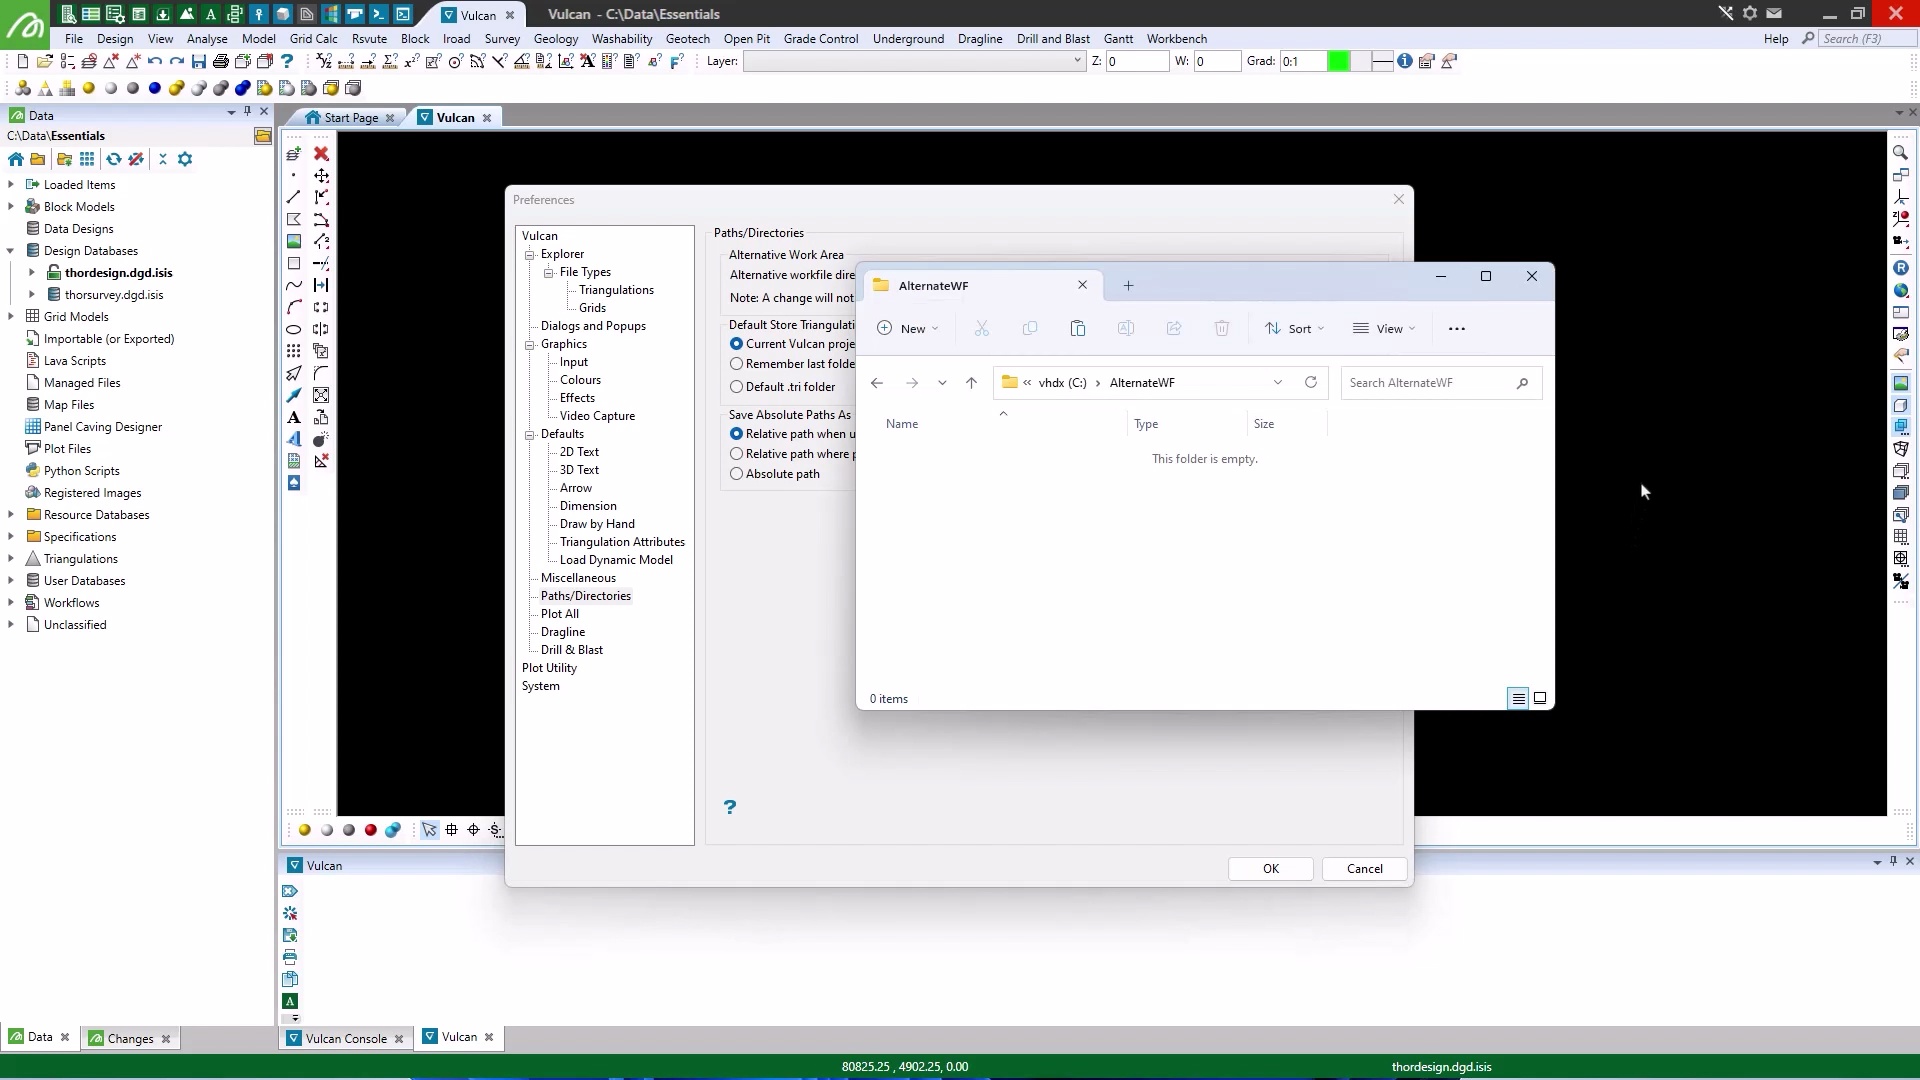
Task: Select the move object crosshair tool
Action: click(x=321, y=176)
